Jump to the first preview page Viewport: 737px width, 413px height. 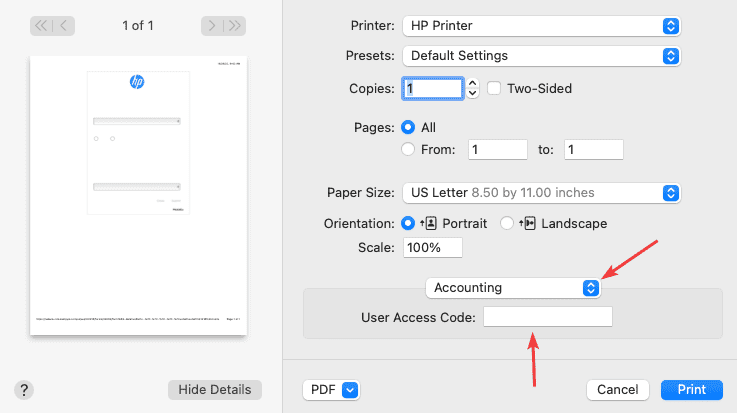coord(42,25)
